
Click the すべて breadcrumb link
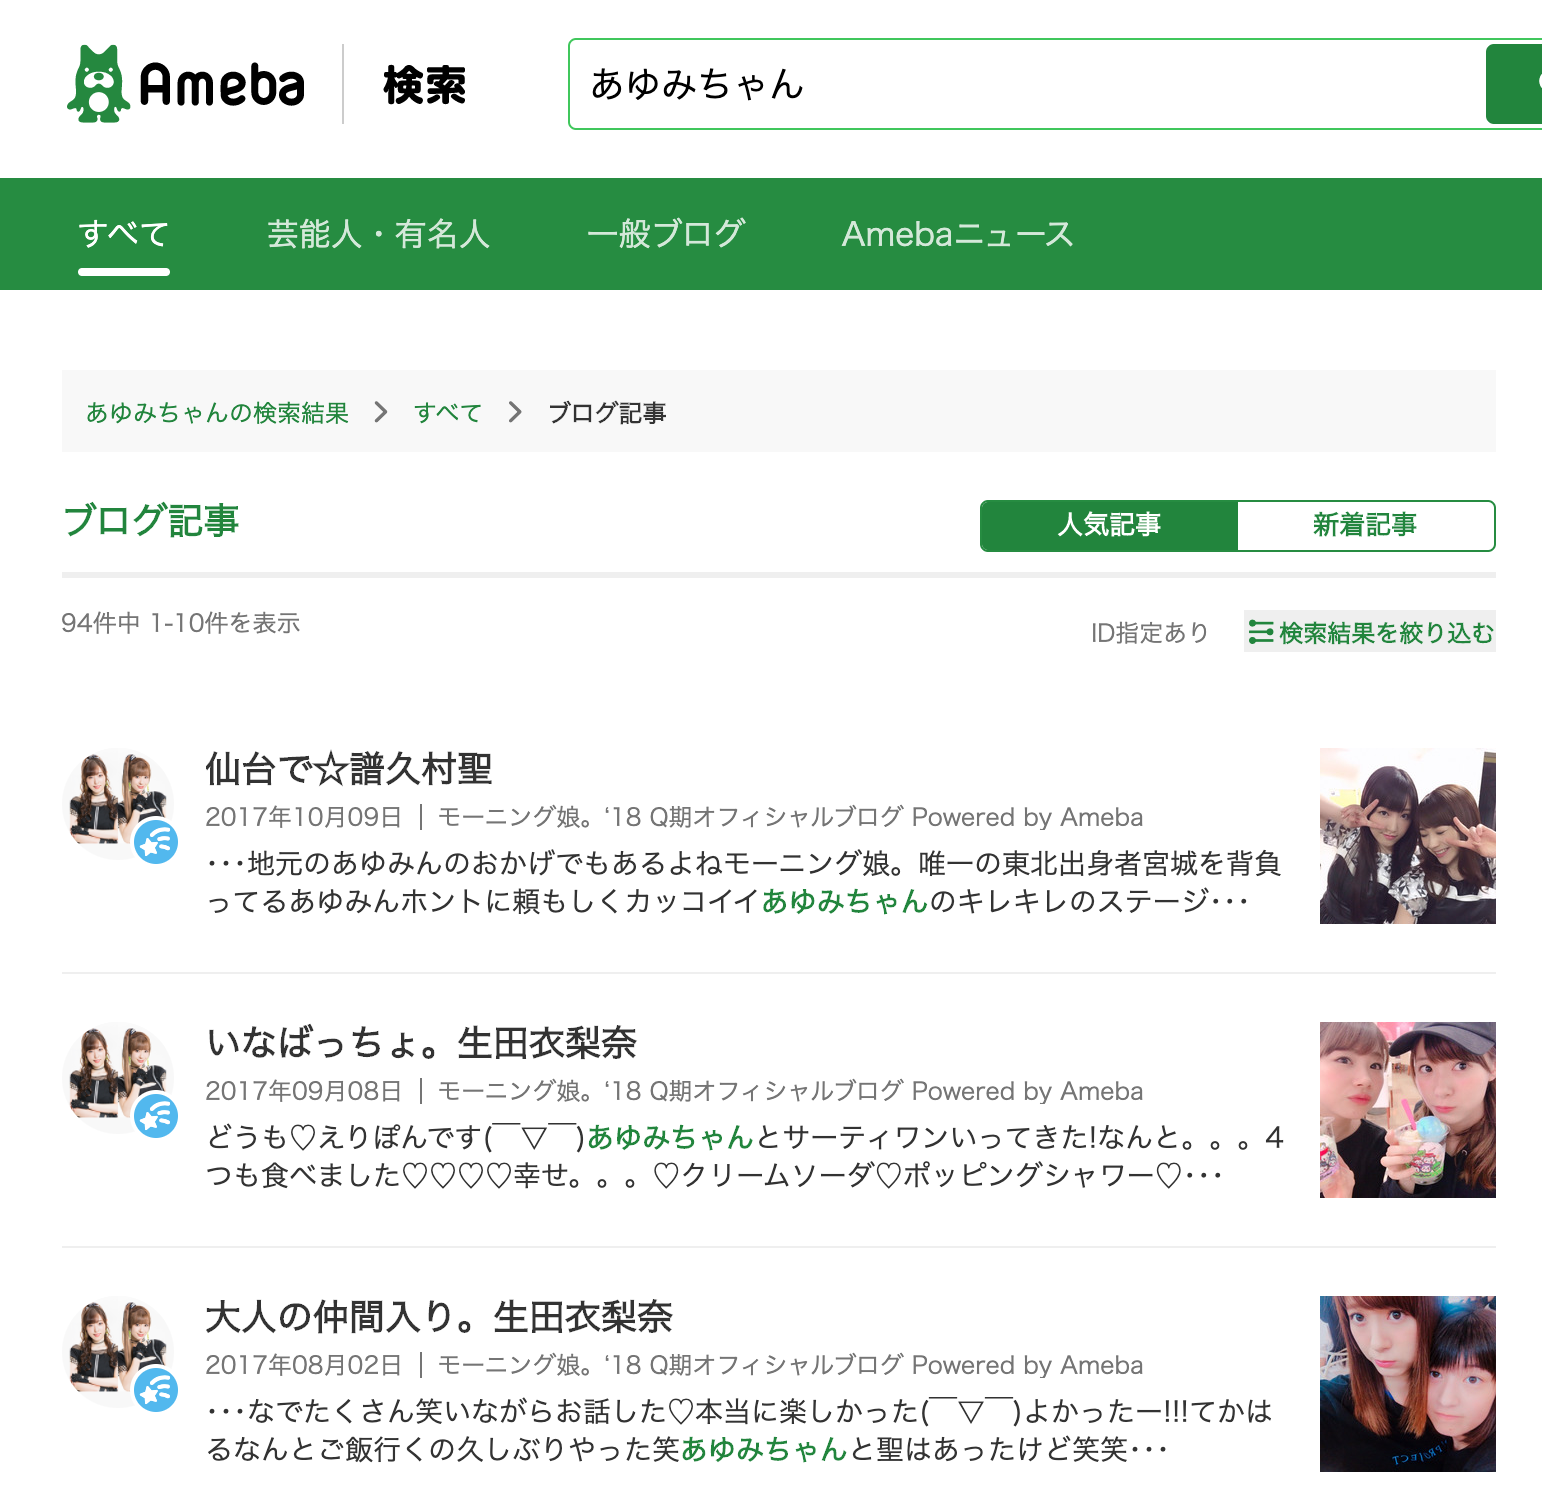[448, 412]
